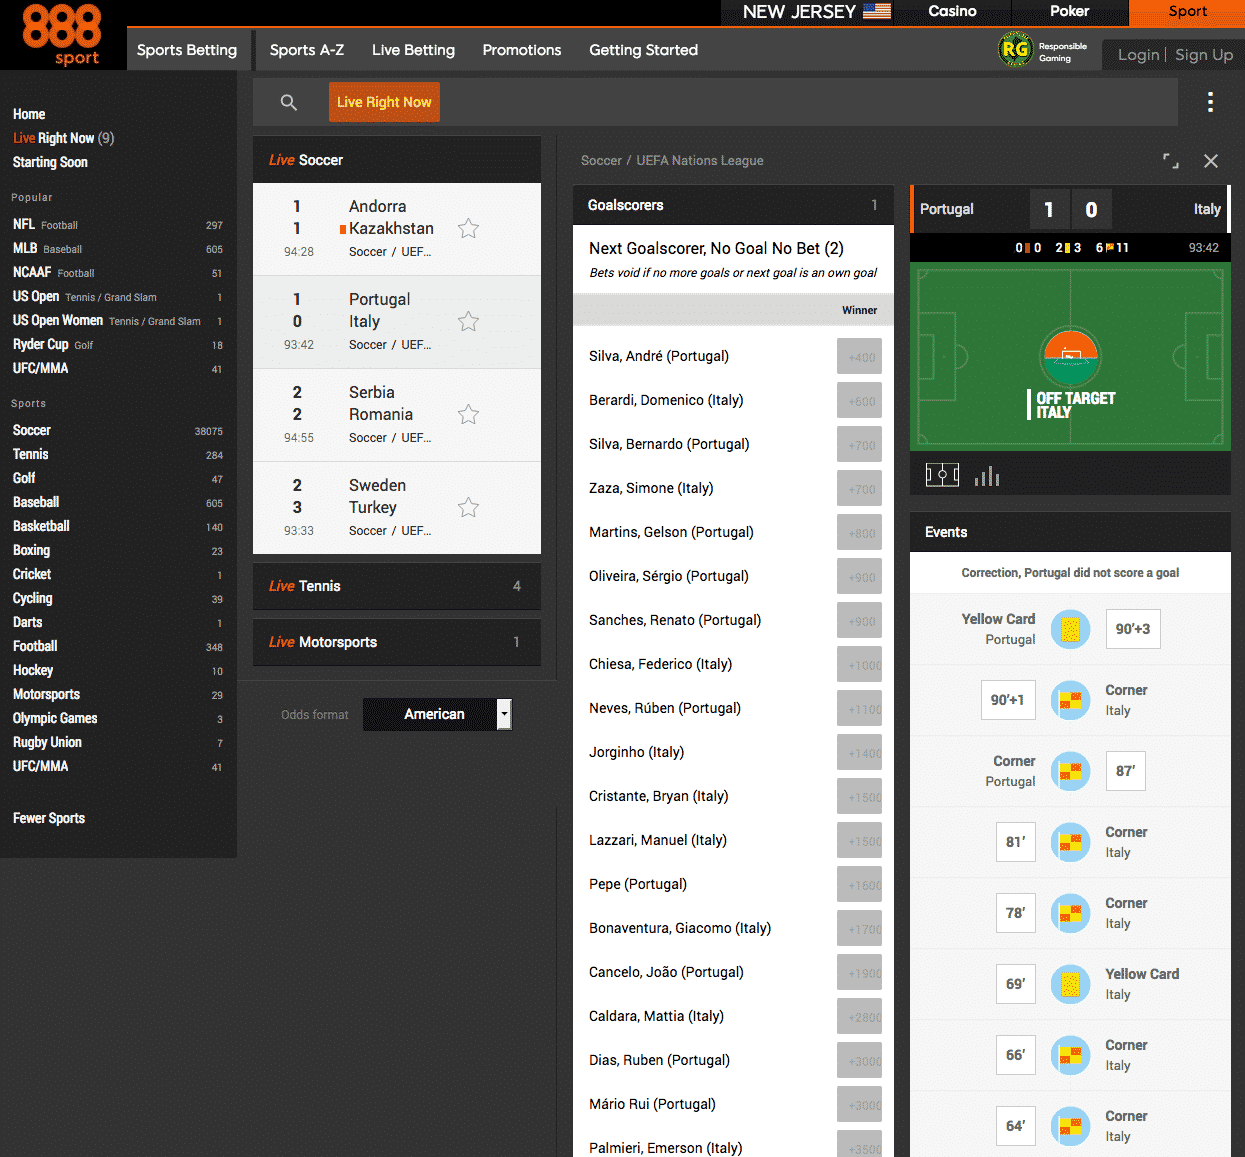Open Sports Betting menu item

pos(187,50)
